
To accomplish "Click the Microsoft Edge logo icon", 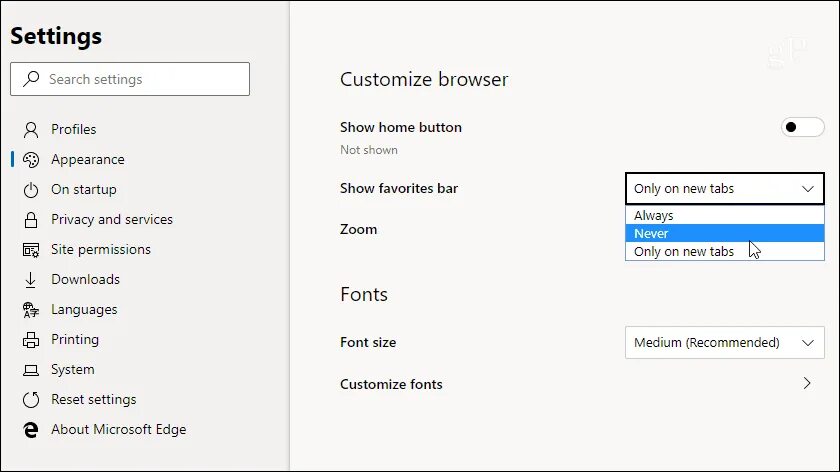I will point(31,430).
